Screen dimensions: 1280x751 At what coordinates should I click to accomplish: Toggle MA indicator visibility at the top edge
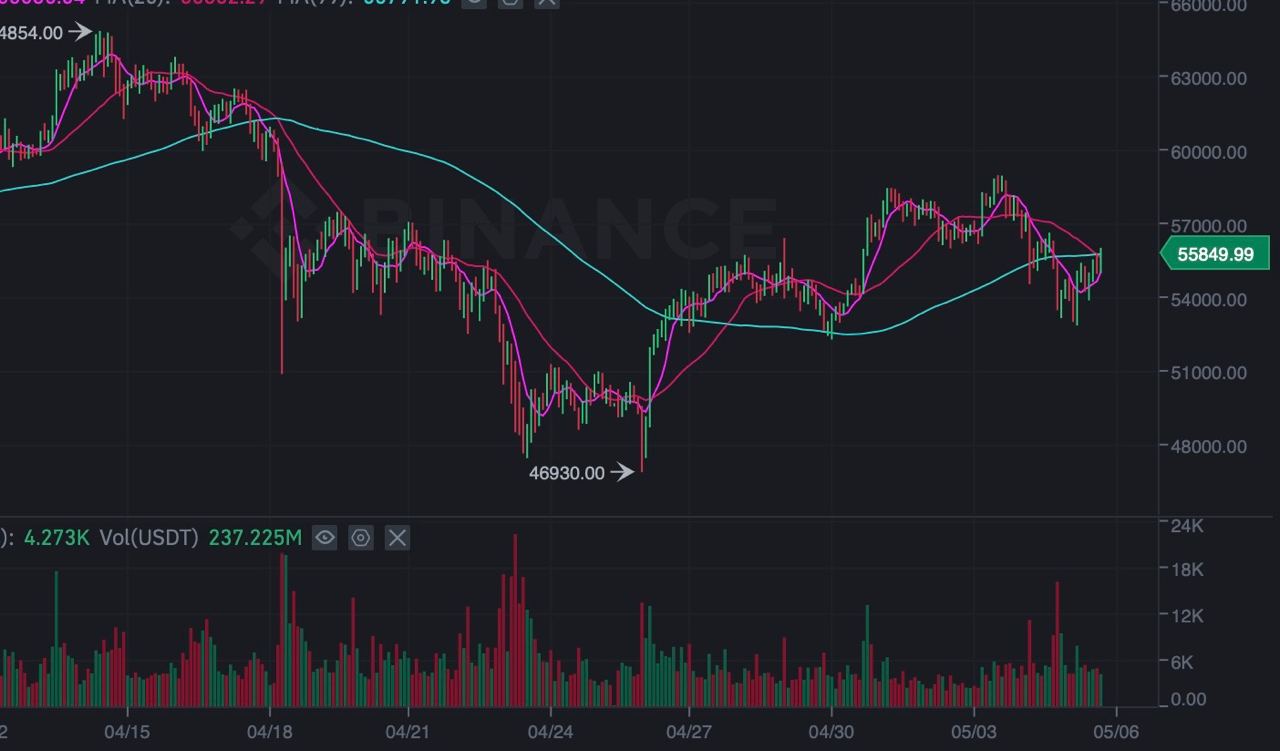[x=475, y=3]
